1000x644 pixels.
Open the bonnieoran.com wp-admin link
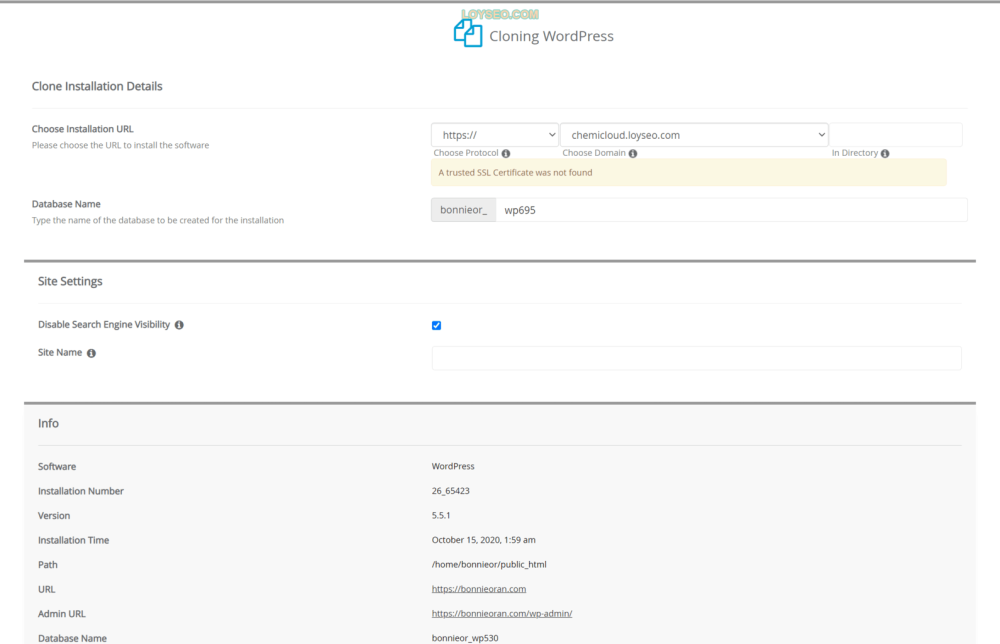(502, 613)
